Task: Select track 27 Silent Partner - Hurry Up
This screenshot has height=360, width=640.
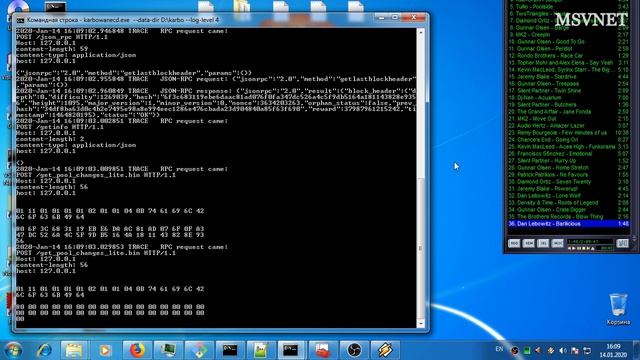Action: coord(569,161)
